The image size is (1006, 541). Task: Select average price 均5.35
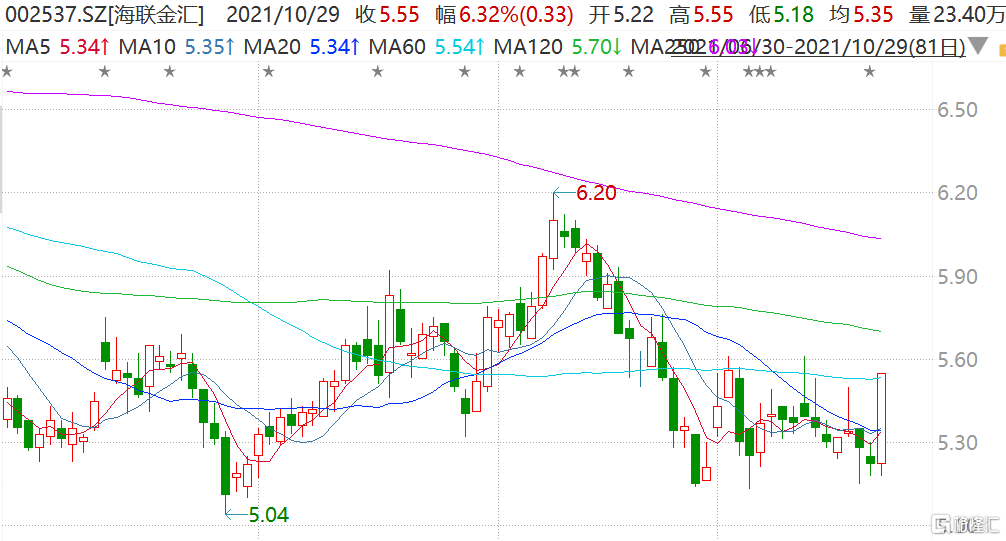point(861,14)
